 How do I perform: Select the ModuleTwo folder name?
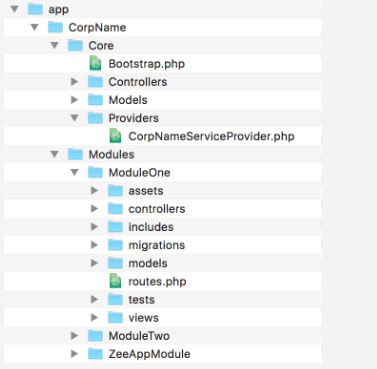click(139, 336)
